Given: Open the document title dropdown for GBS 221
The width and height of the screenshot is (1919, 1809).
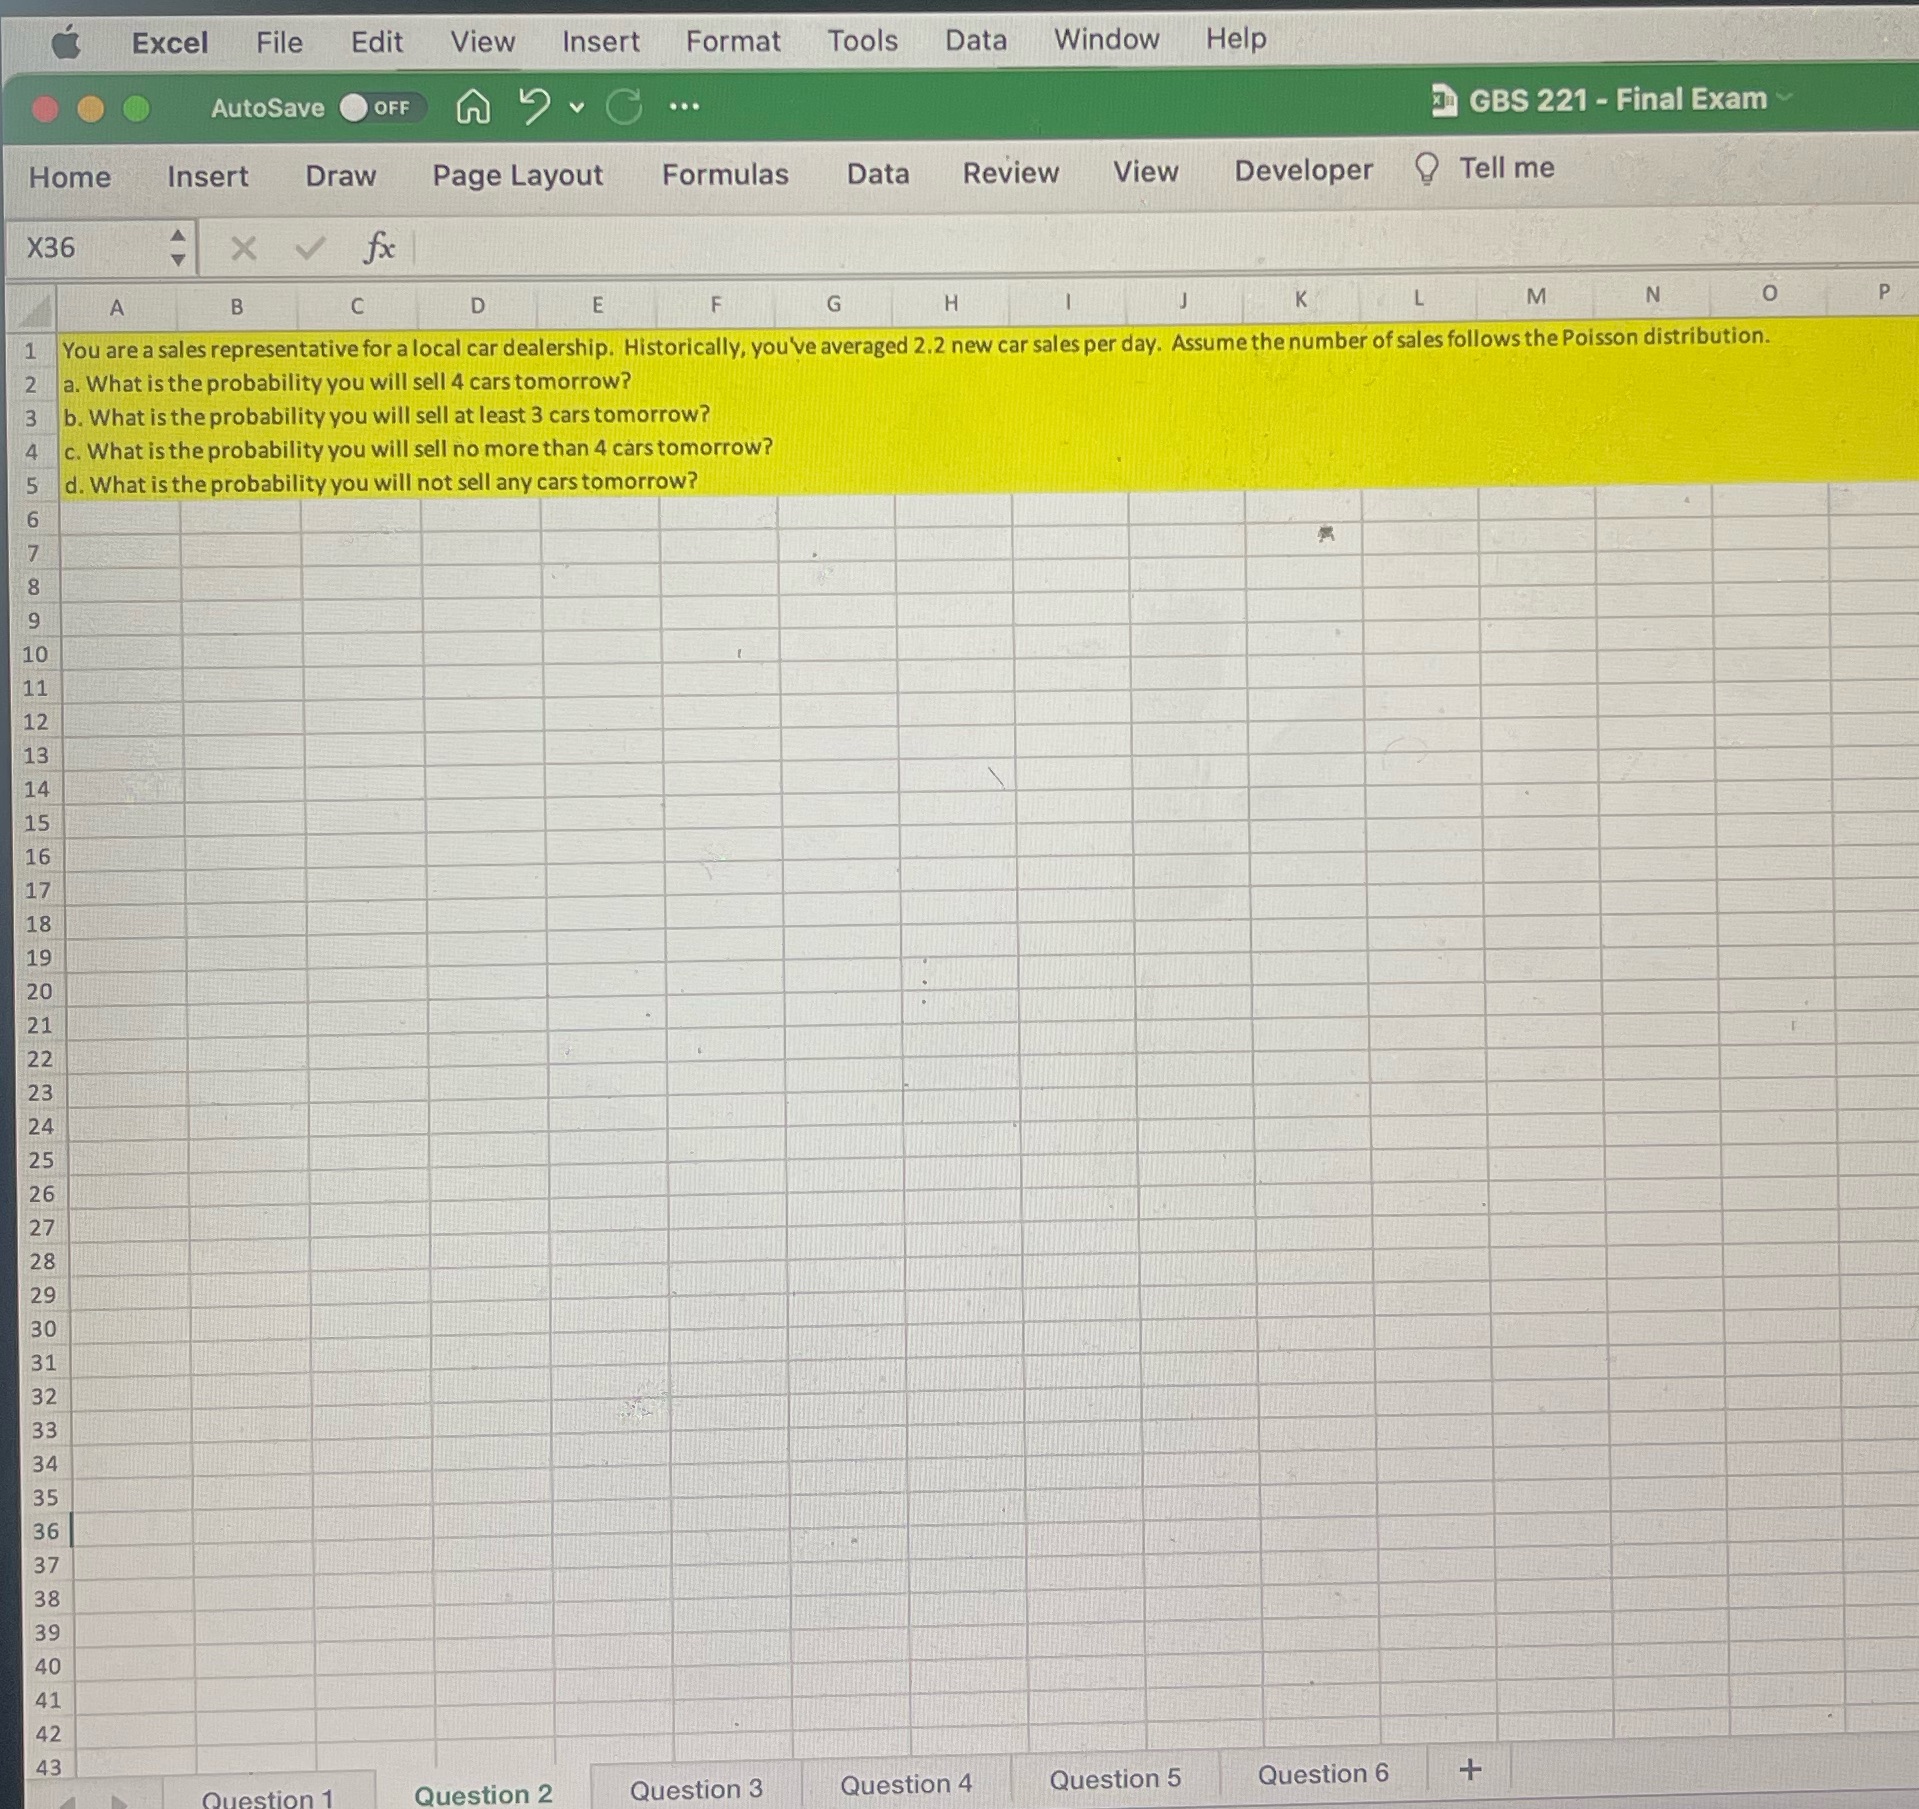Looking at the screenshot, I should pyautogui.click(x=1786, y=99).
